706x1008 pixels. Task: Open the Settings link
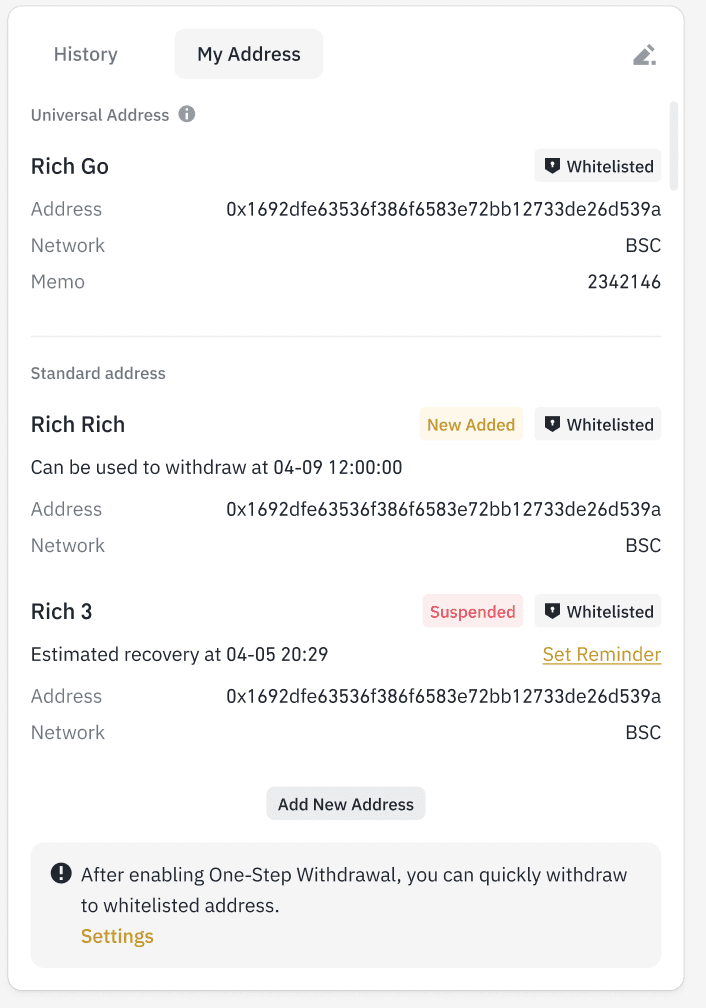(x=117, y=936)
